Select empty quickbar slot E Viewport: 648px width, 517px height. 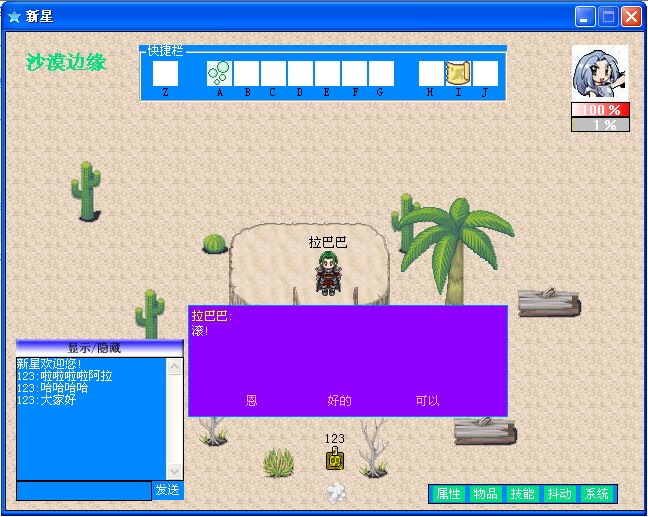327,73
